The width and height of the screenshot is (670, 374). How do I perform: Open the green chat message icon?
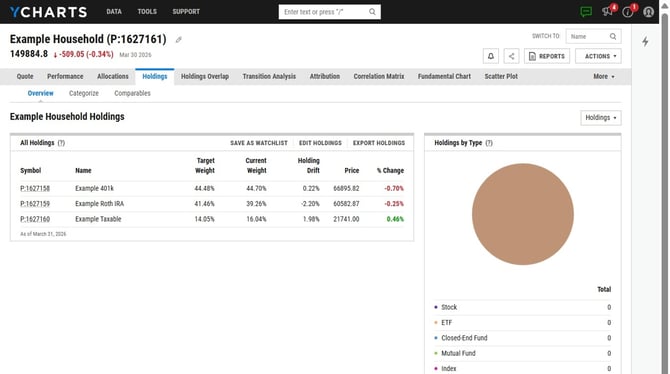click(x=586, y=12)
